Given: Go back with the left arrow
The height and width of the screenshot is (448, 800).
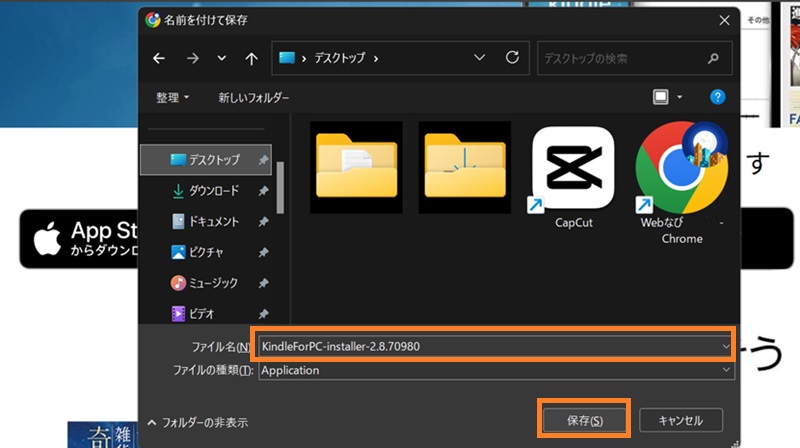Looking at the screenshot, I should tap(159, 59).
